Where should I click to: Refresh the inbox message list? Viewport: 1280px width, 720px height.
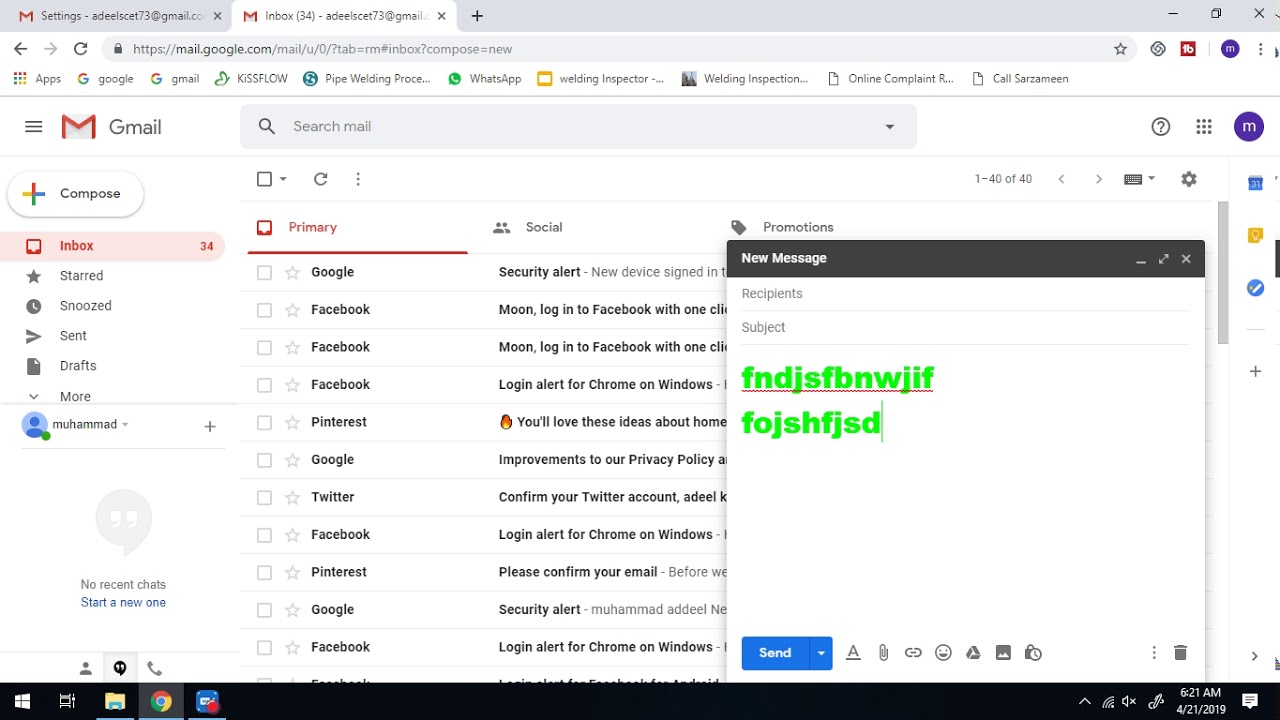click(x=320, y=179)
